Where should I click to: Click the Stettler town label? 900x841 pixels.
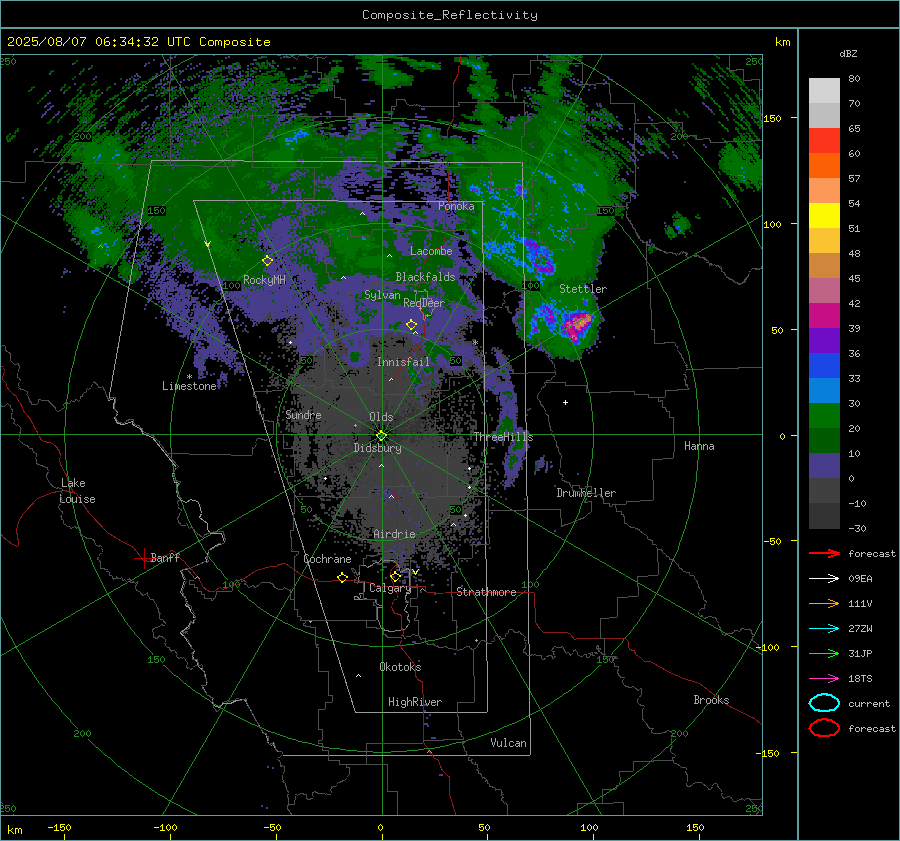583,289
